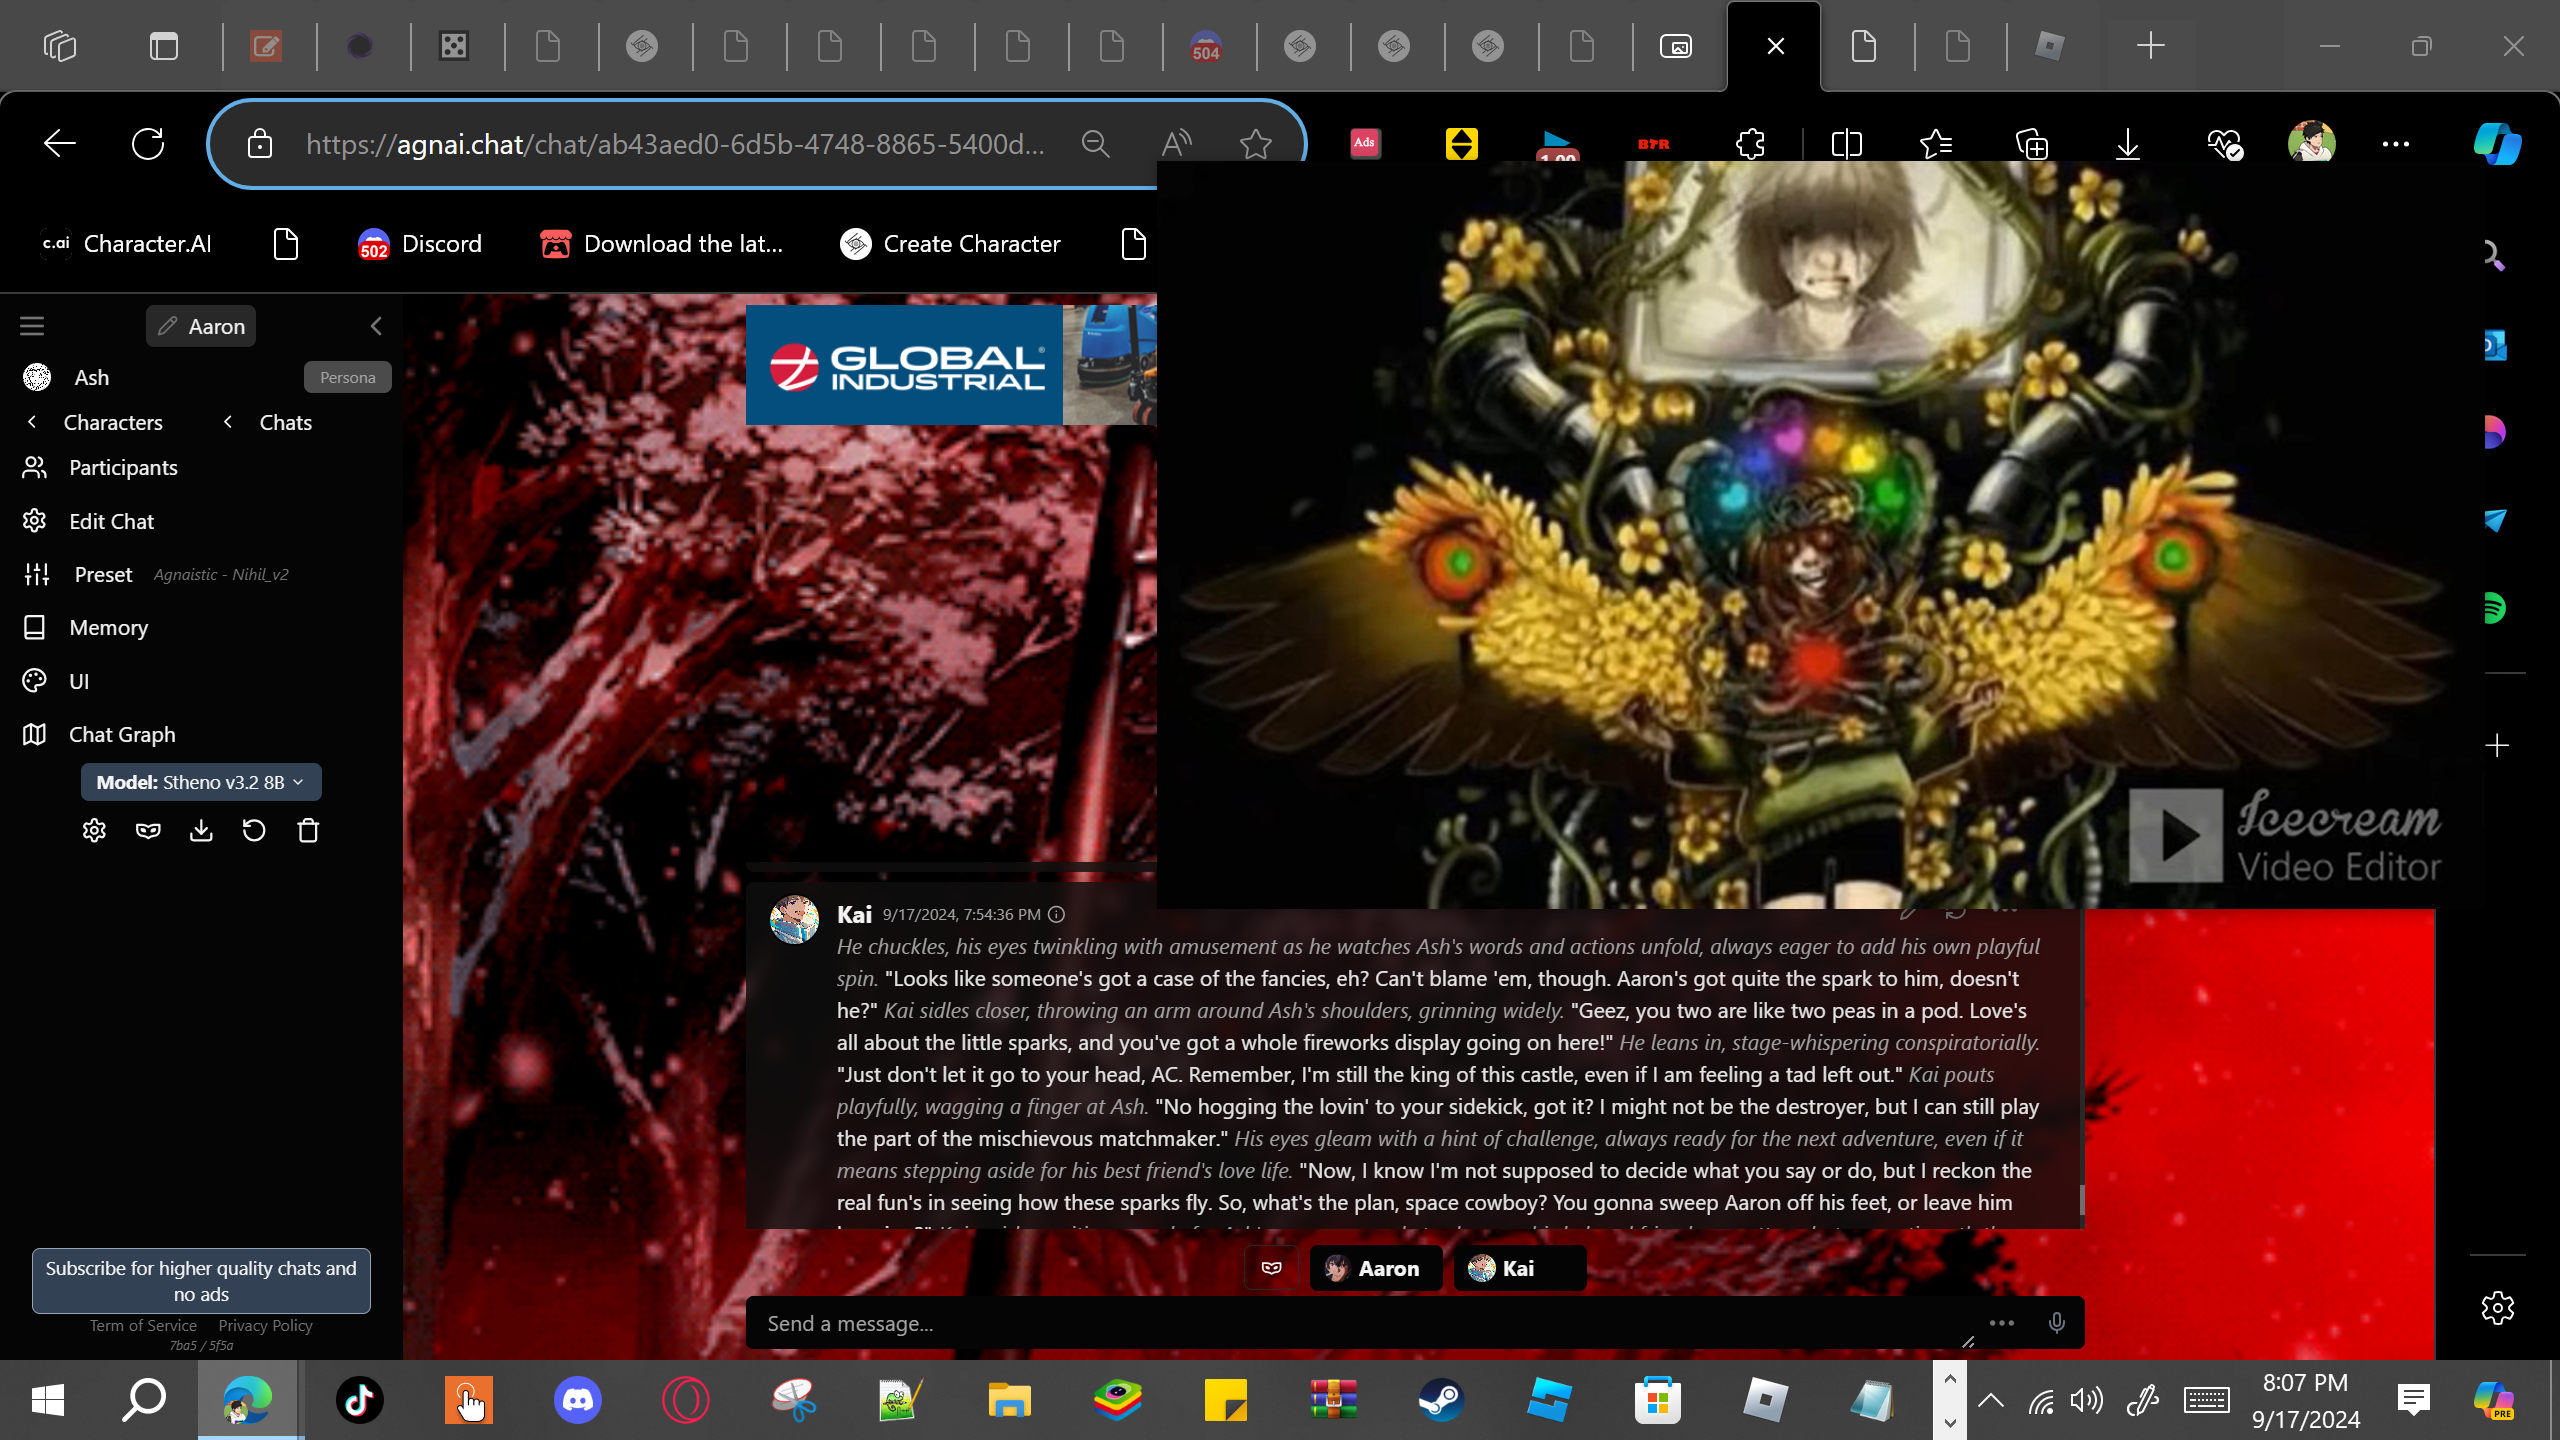Click the microphone icon in message box
This screenshot has width=2560, height=1440.
pos(2056,1323)
